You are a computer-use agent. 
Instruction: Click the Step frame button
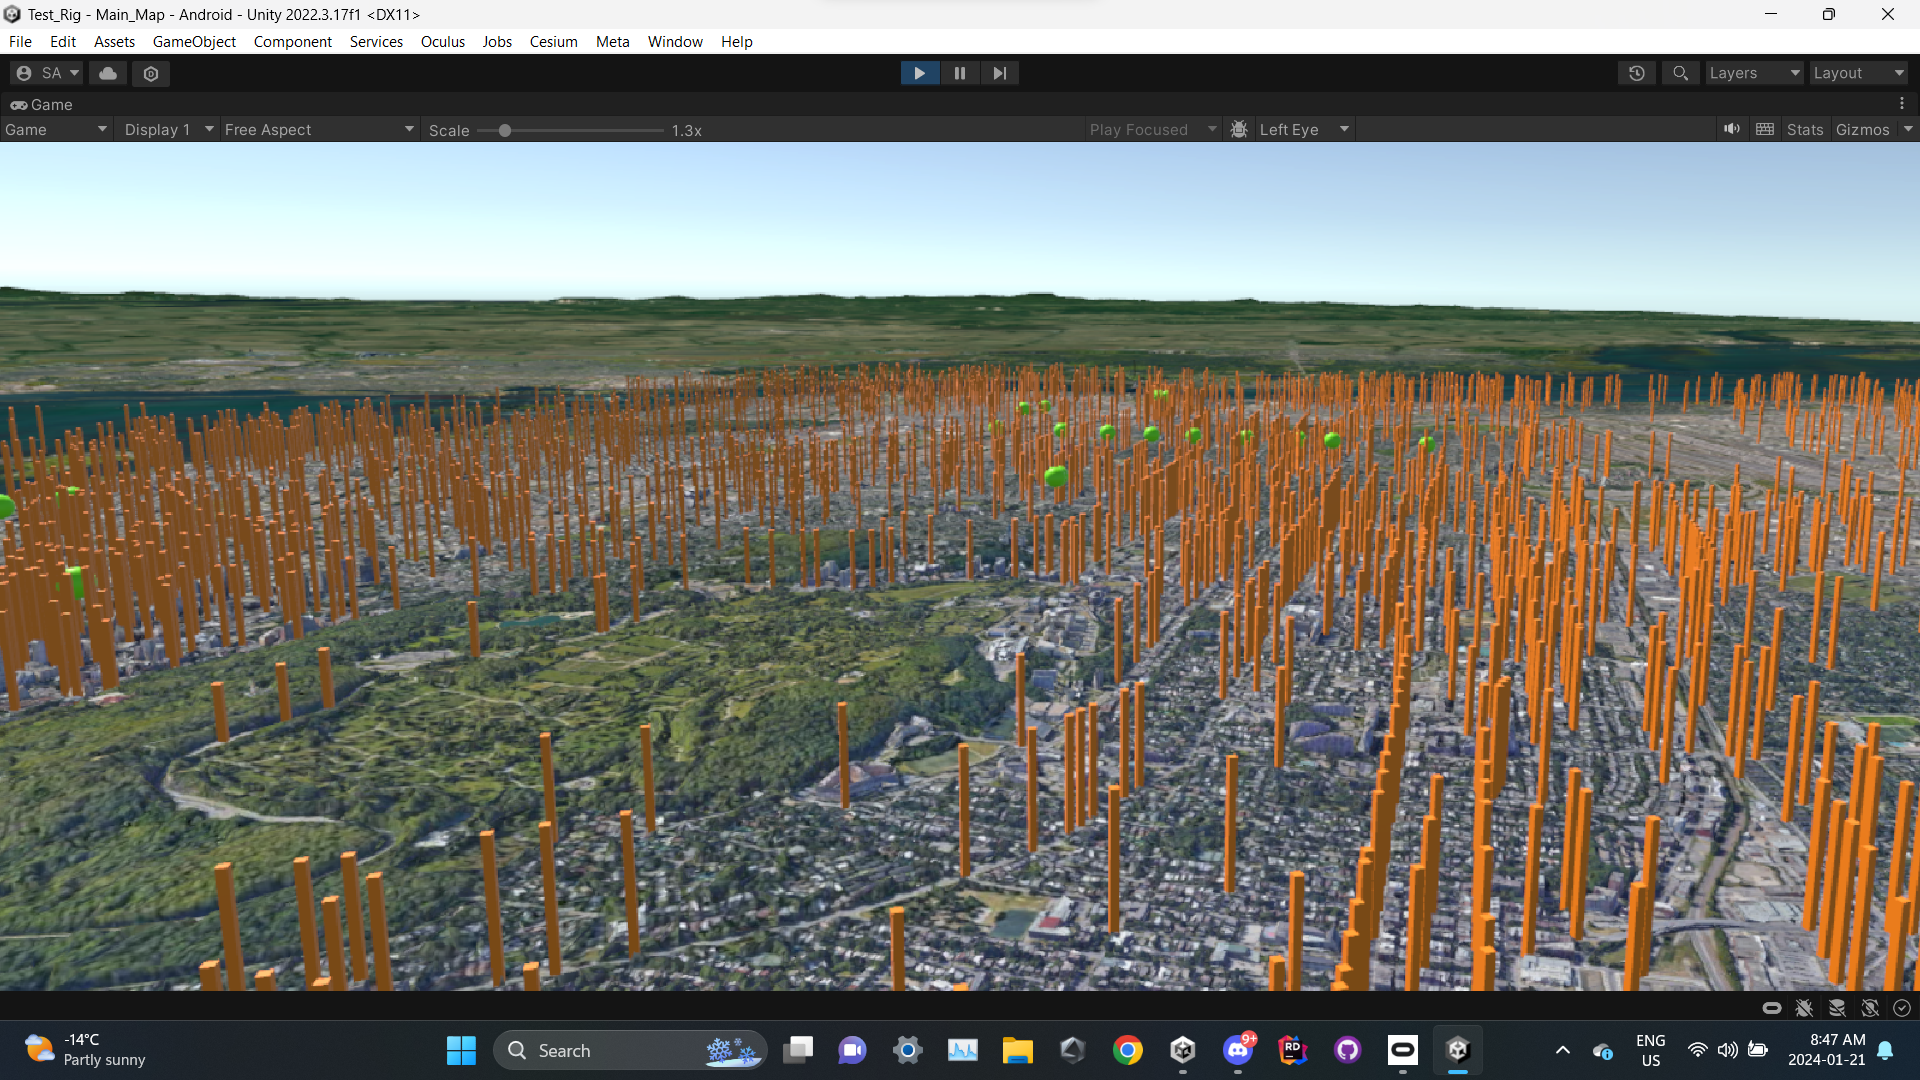coord(999,73)
